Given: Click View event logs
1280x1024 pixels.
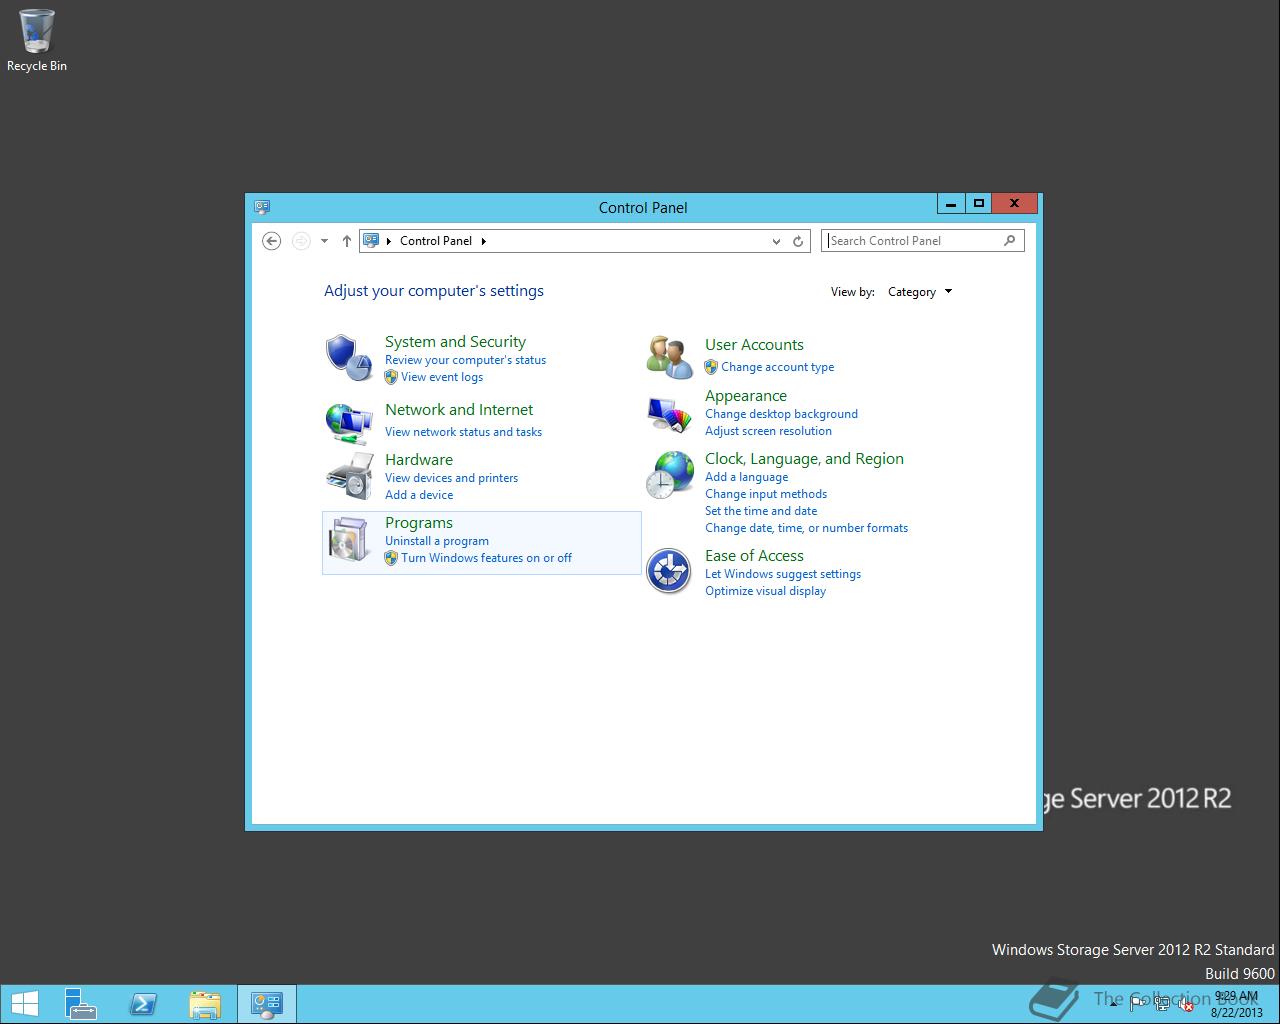Looking at the screenshot, I should [x=442, y=377].
